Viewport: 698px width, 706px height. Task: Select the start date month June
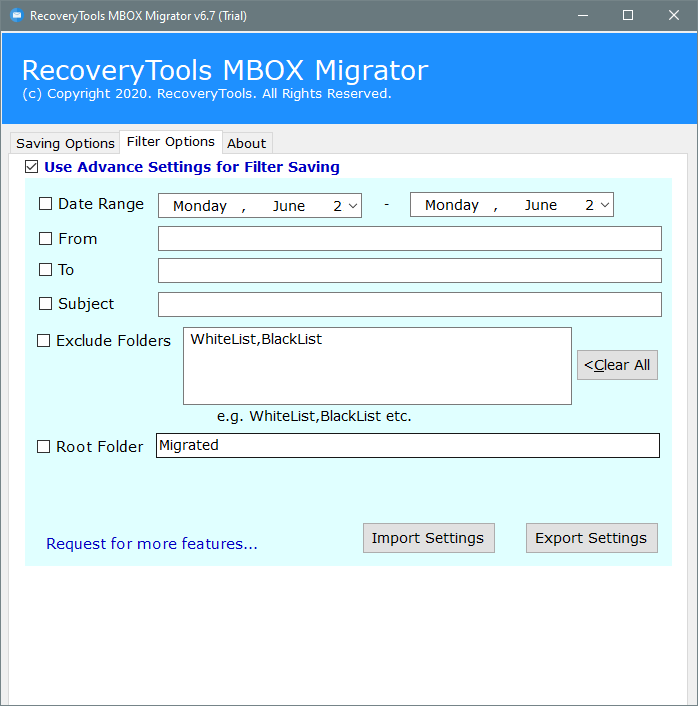pos(289,206)
